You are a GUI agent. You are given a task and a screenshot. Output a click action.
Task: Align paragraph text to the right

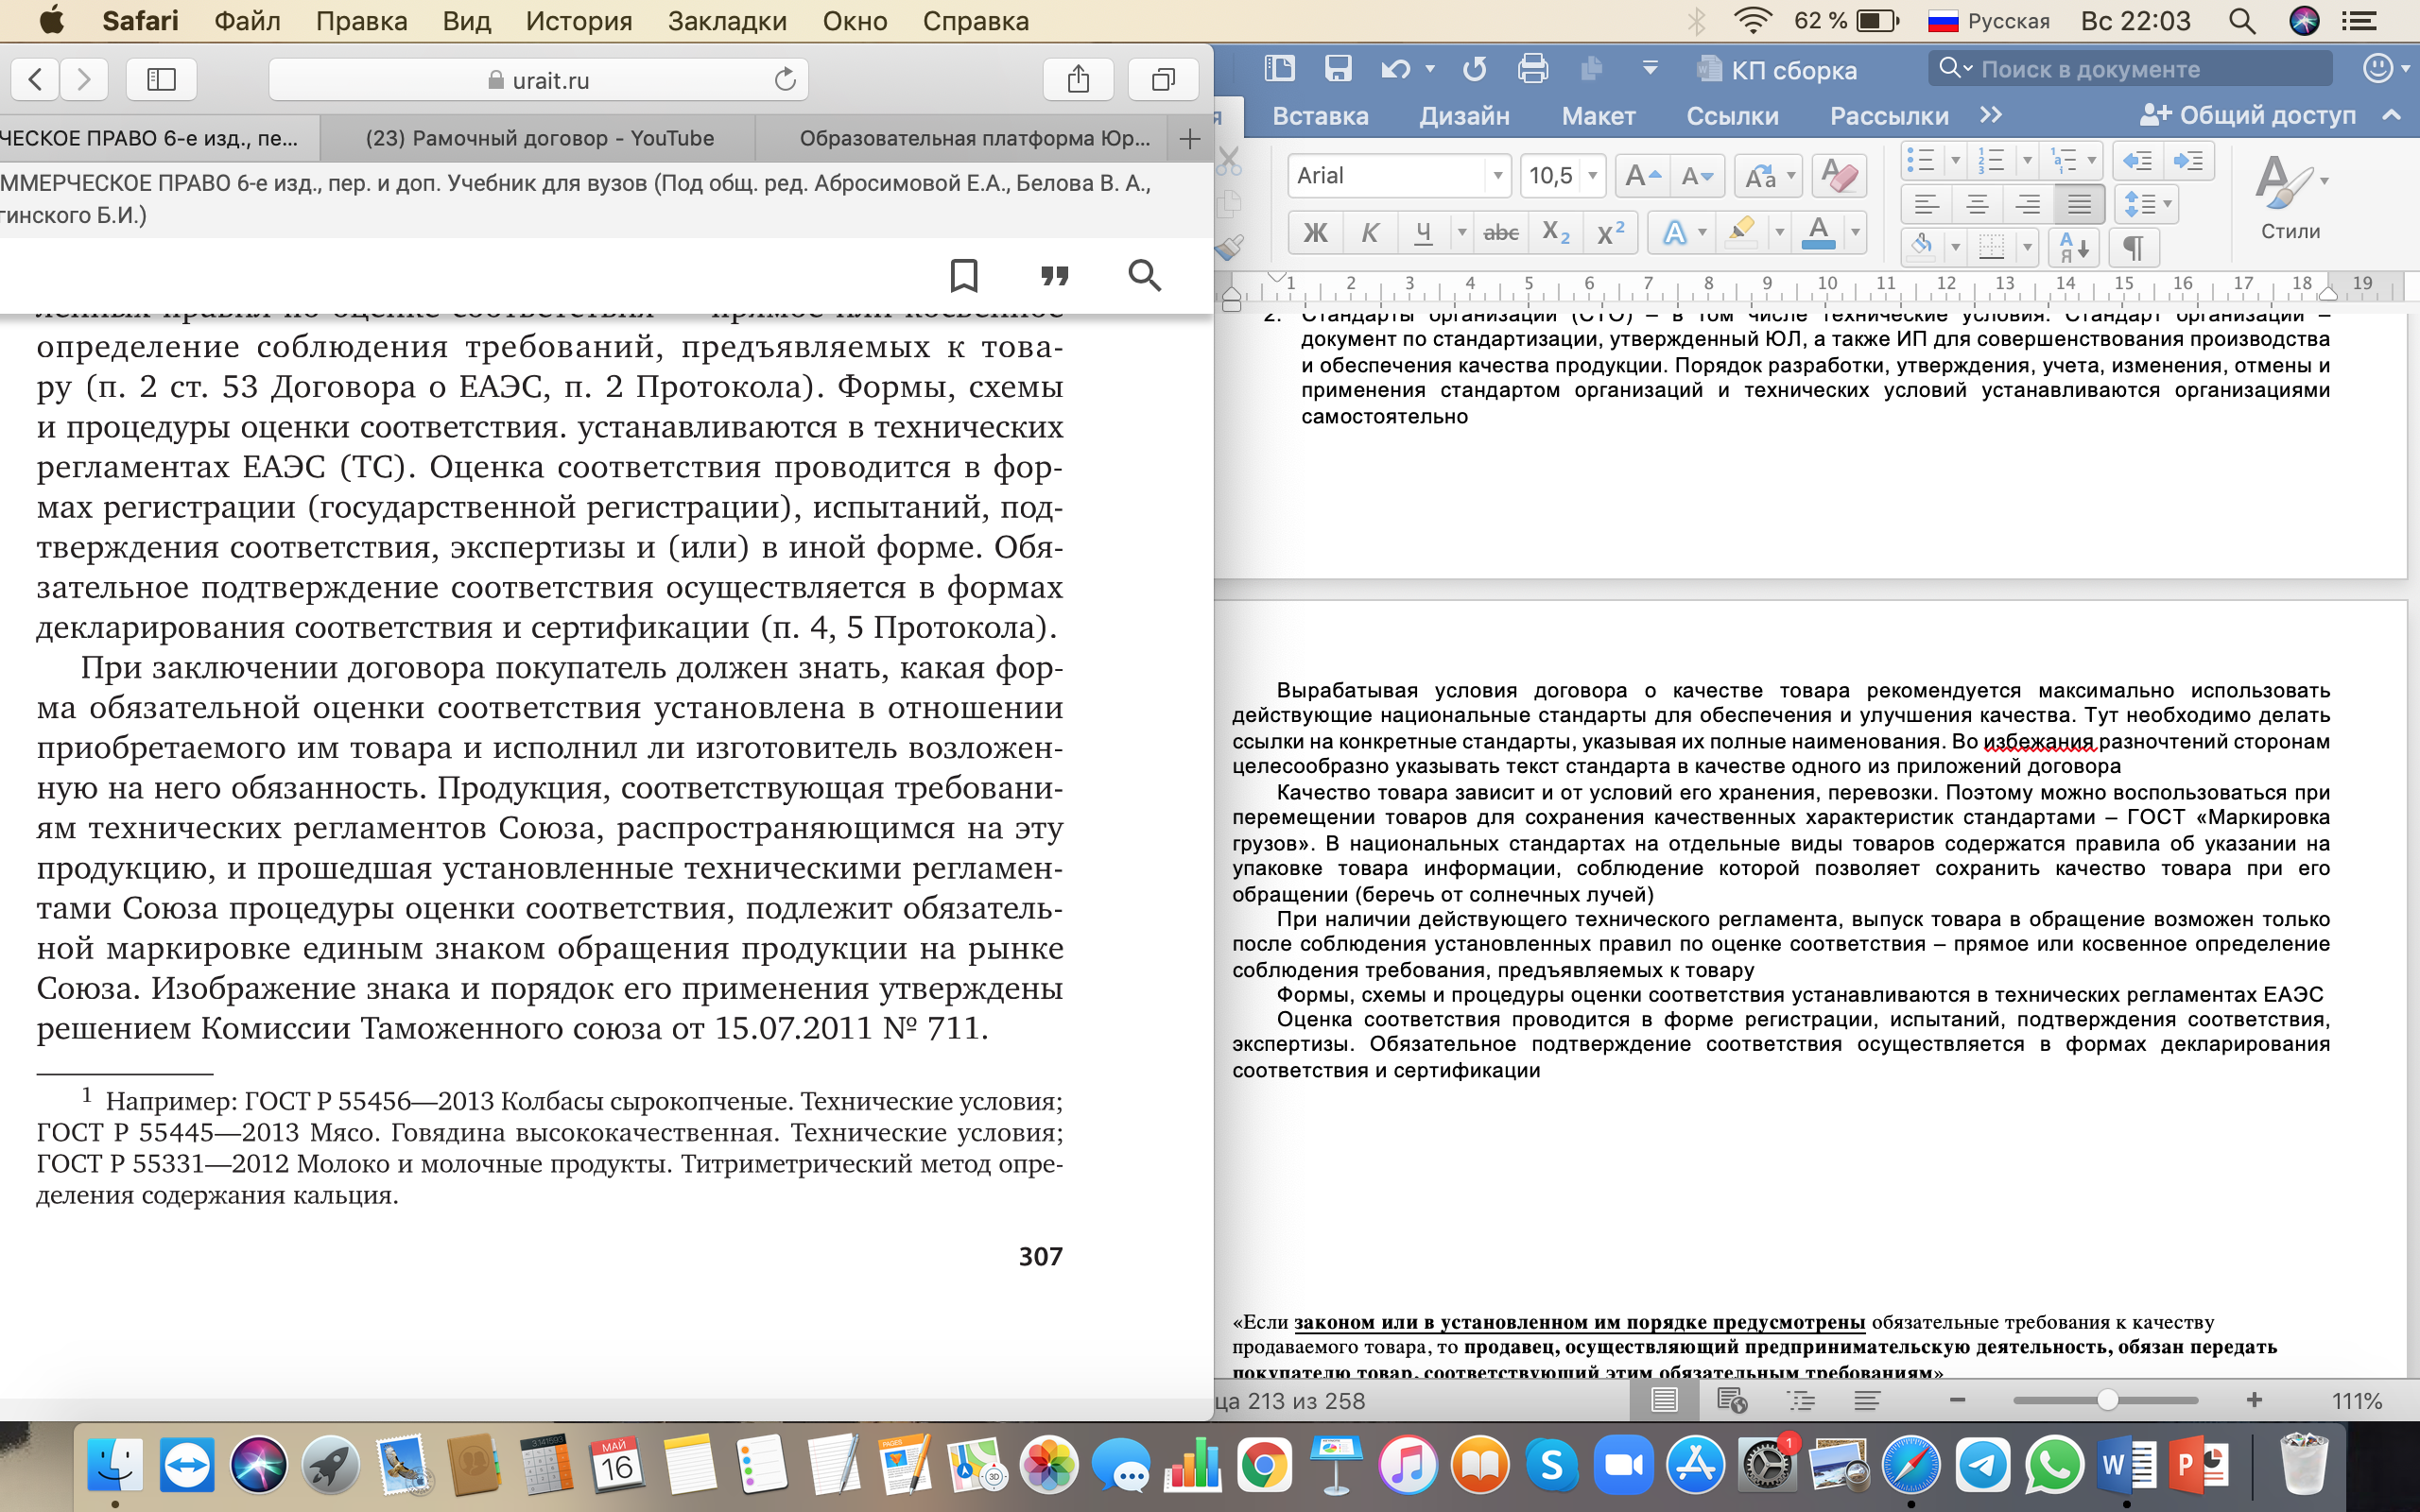(2028, 205)
